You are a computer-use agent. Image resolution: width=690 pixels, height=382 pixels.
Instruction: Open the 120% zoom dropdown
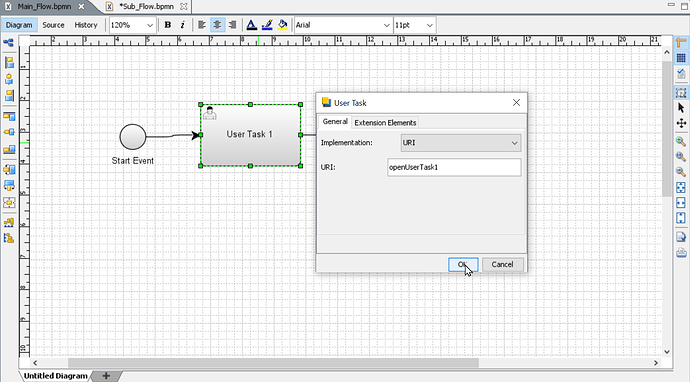[132, 25]
